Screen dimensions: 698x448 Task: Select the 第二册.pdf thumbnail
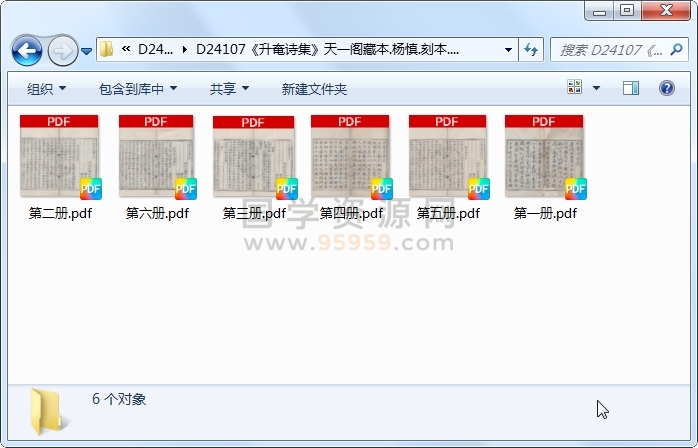[59, 156]
